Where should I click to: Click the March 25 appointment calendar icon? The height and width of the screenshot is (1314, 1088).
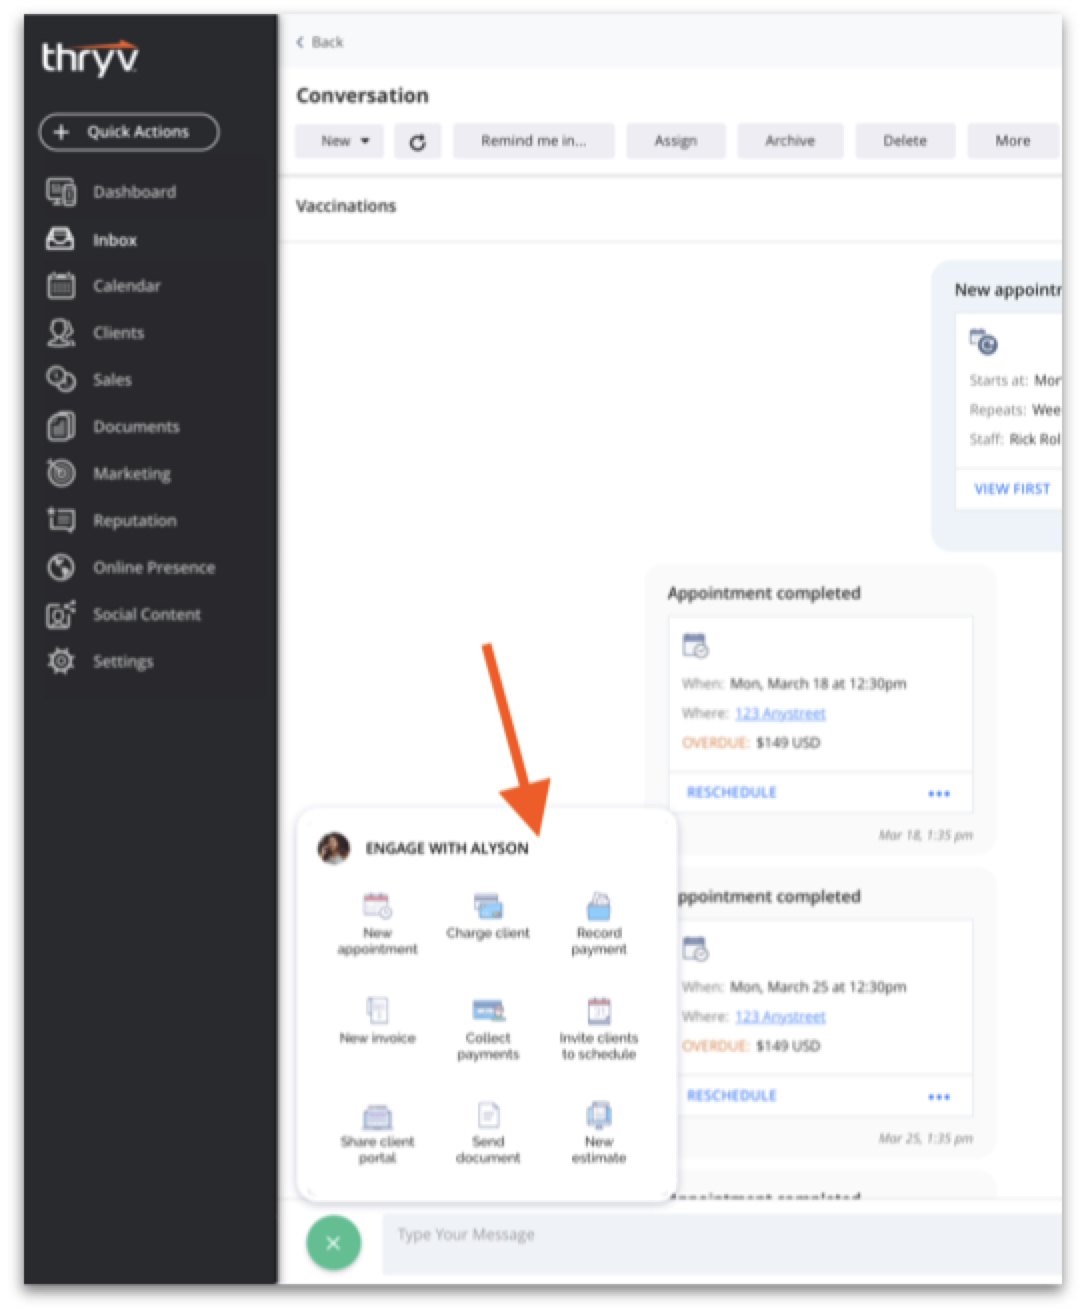[695, 949]
